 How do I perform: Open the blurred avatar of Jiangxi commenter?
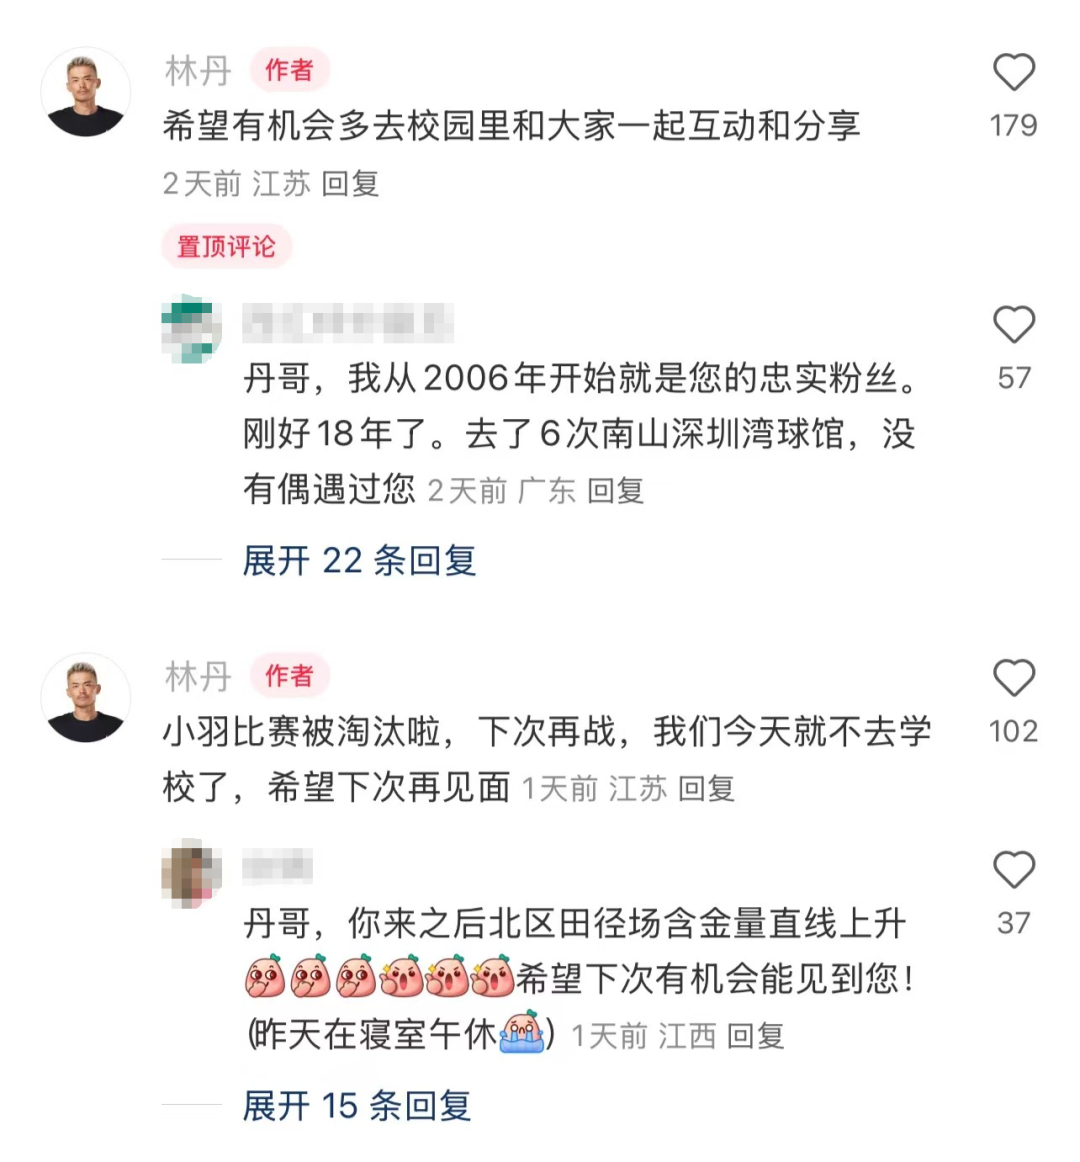(191, 873)
